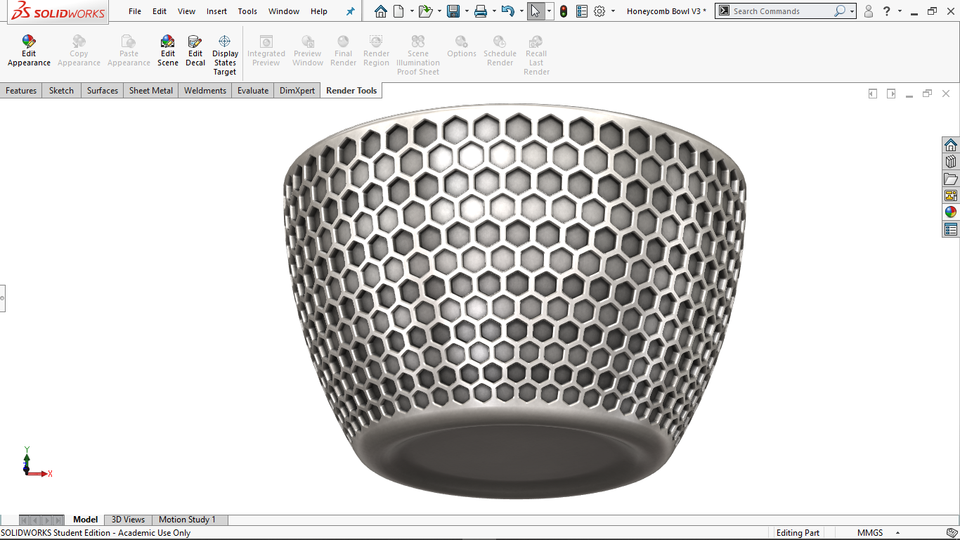Open the Help question mark dropdown arrow
This screenshot has height=540, width=960.
coord(899,12)
